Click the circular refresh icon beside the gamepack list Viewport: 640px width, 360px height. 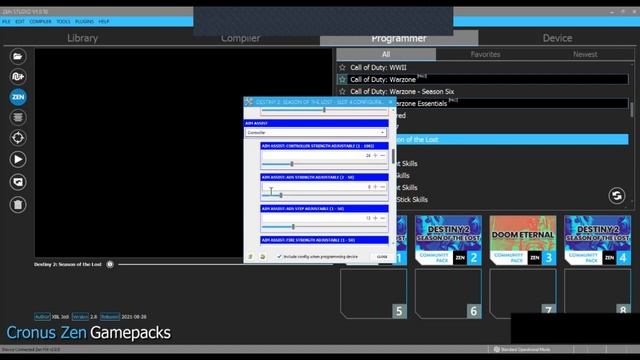(617, 196)
